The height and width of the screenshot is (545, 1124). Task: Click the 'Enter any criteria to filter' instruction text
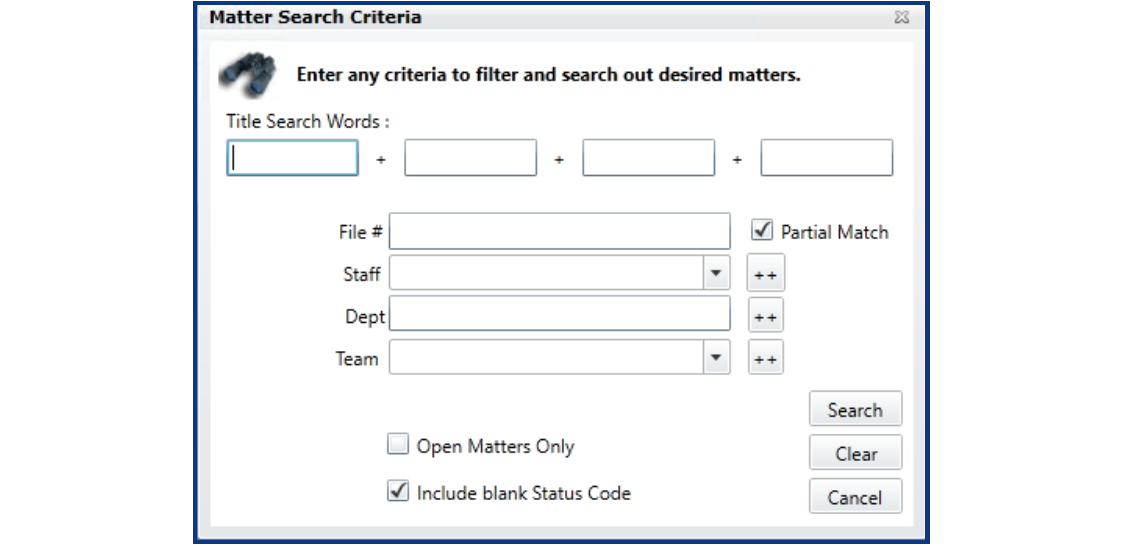tap(548, 75)
